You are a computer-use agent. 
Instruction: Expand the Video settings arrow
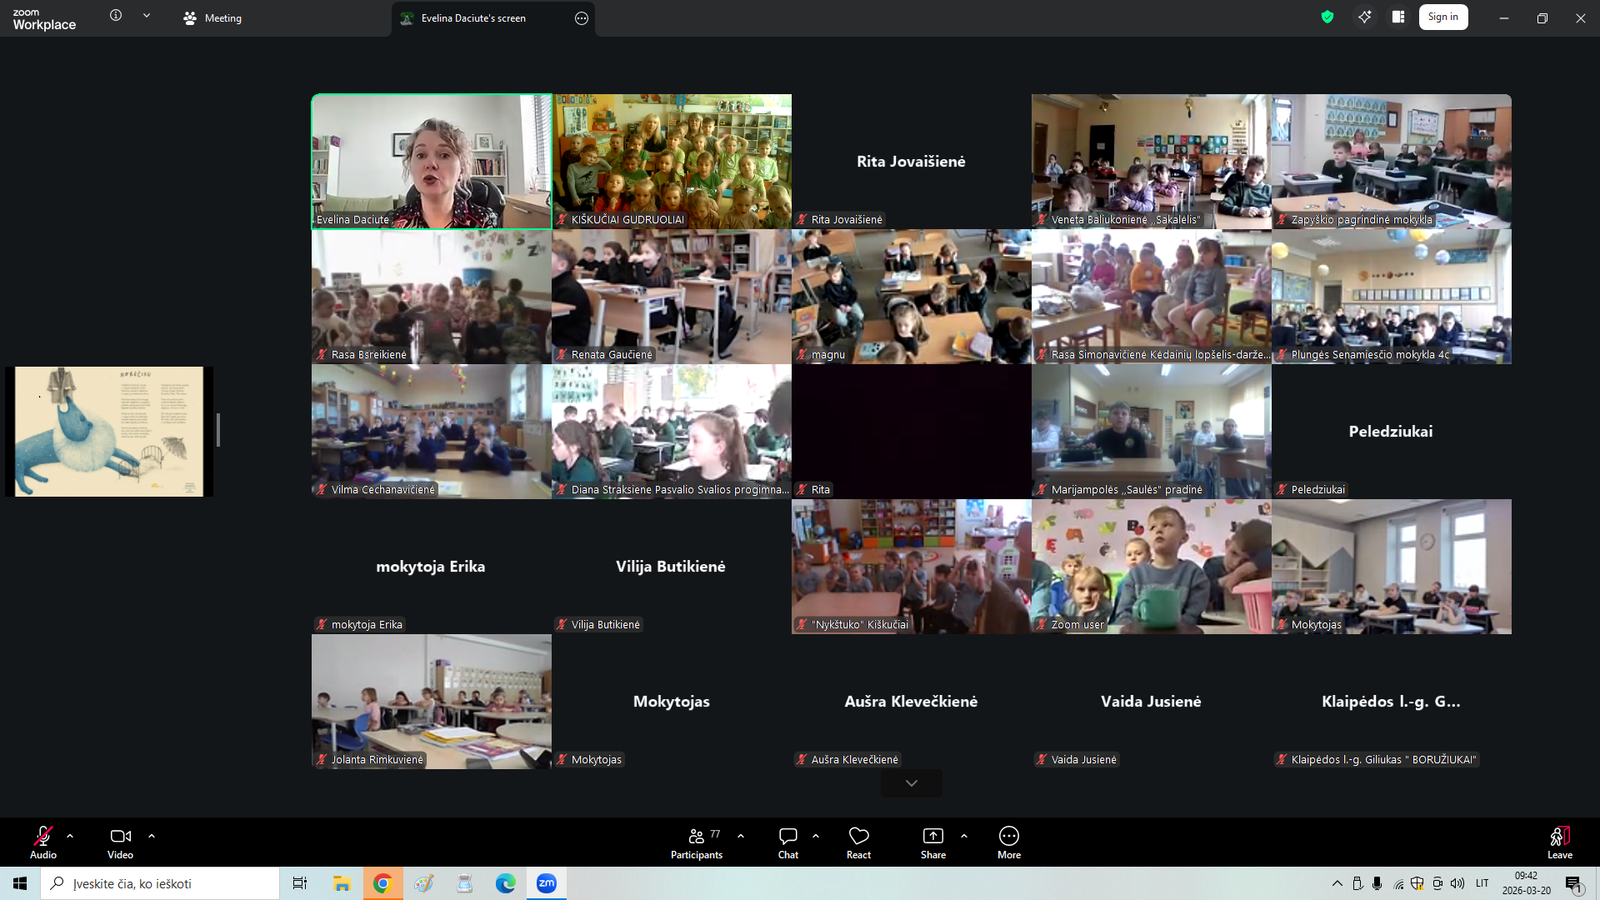(152, 835)
